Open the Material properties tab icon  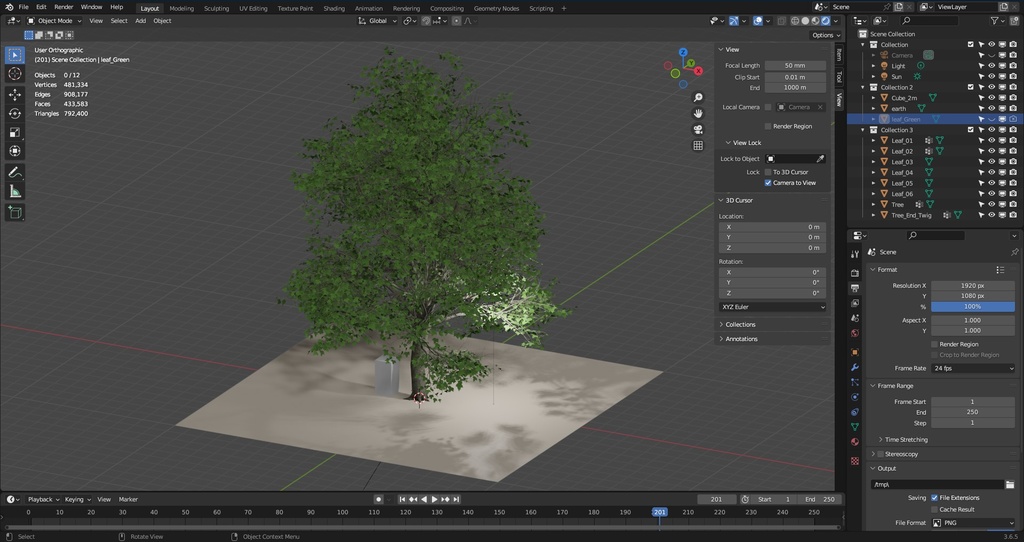[x=855, y=441]
